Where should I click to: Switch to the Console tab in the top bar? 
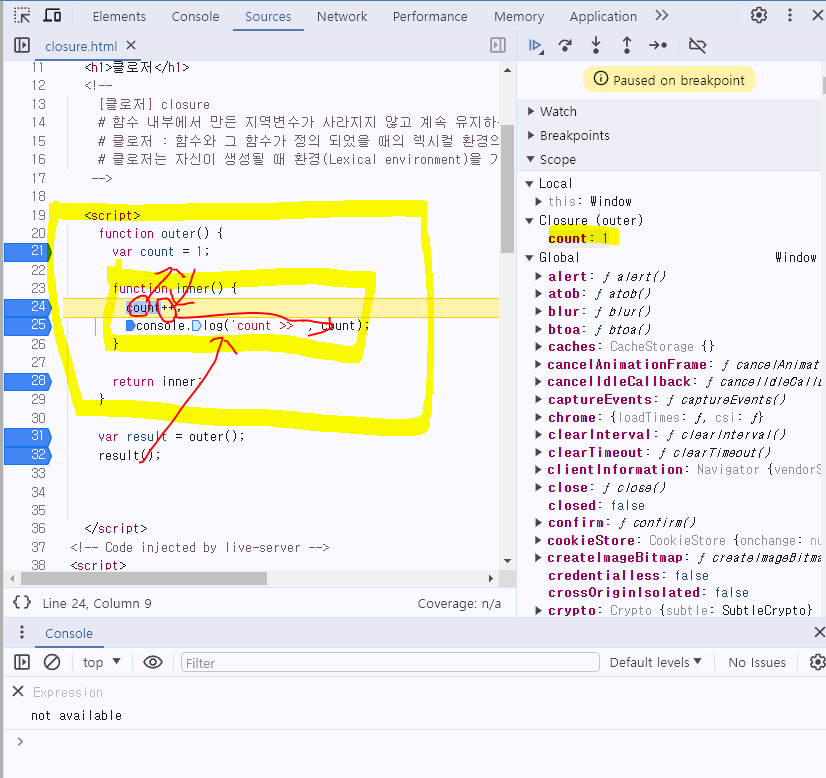tap(195, 16)
